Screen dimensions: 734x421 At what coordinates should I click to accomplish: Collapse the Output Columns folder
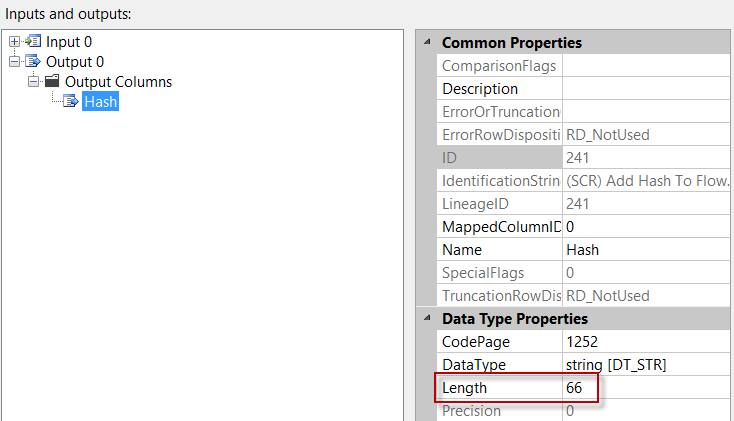coord(33,82)
